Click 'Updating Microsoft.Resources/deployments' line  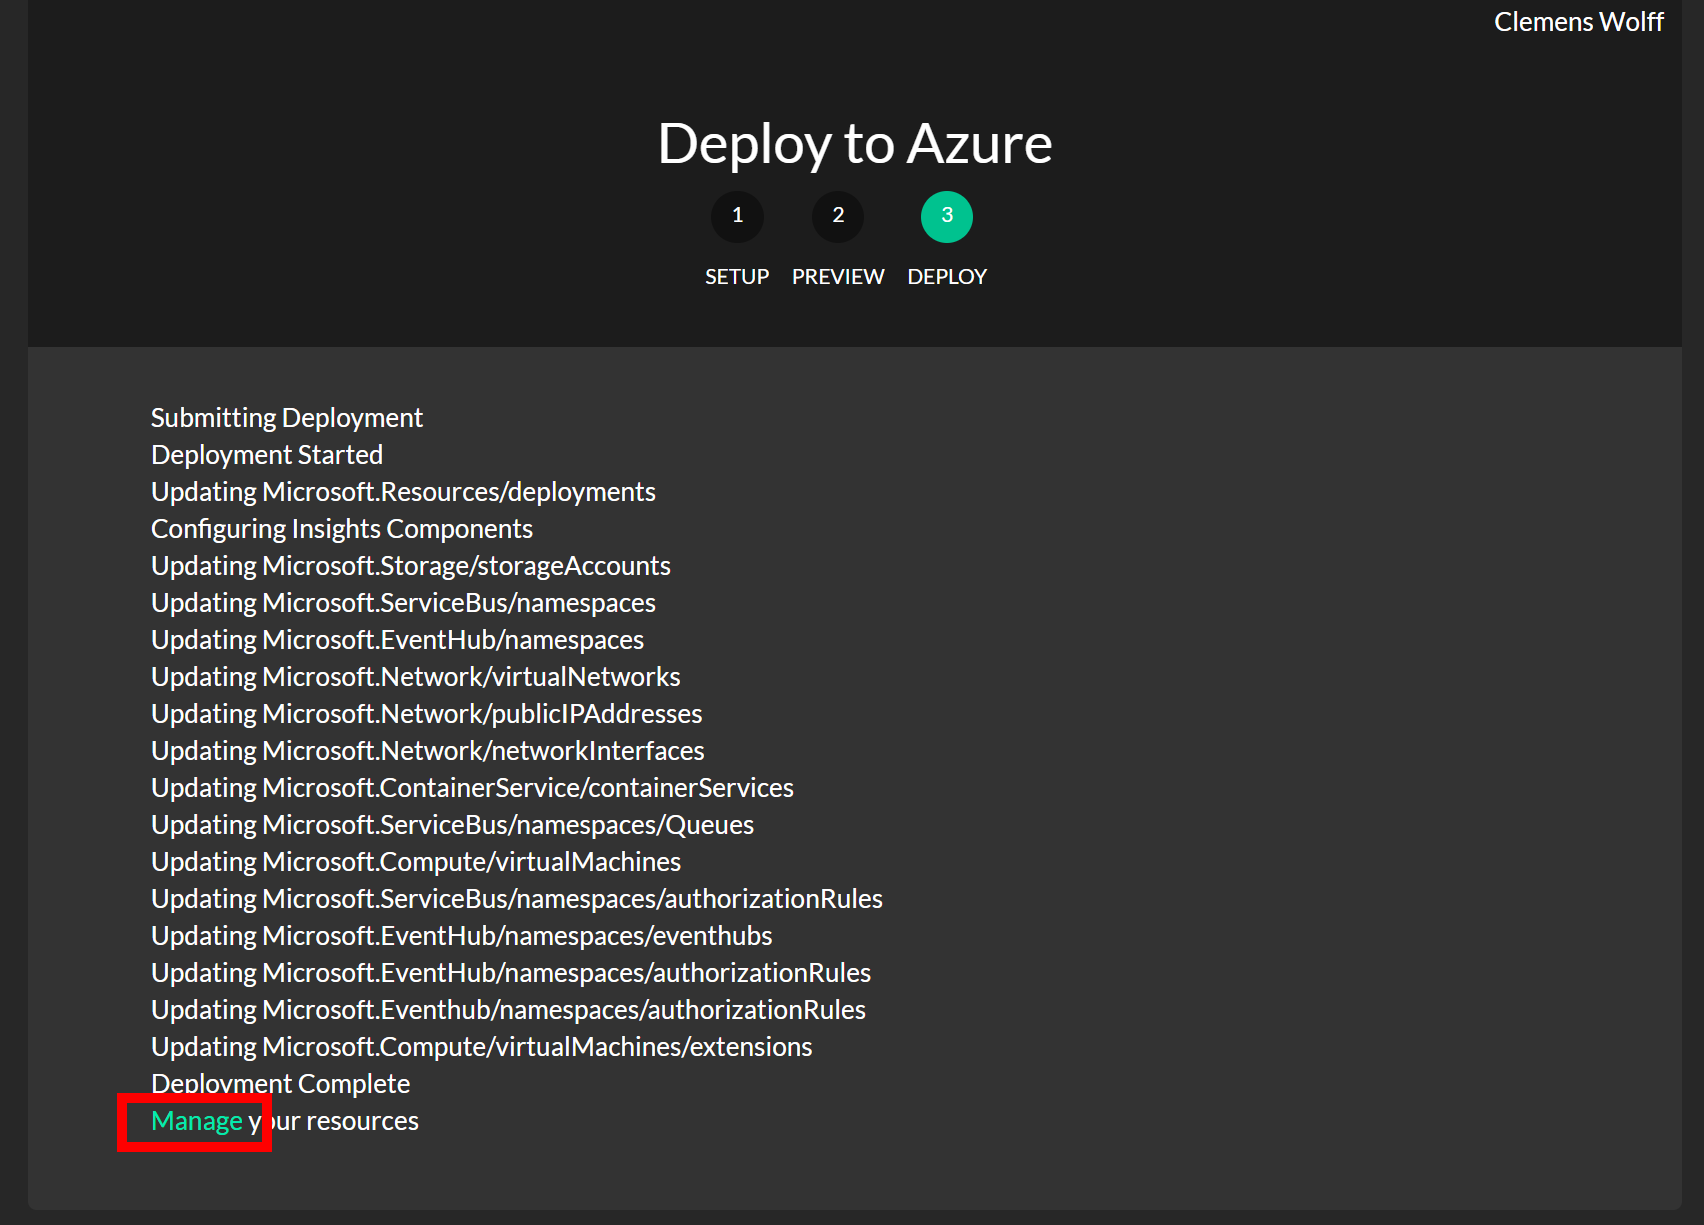pos(403,492)
